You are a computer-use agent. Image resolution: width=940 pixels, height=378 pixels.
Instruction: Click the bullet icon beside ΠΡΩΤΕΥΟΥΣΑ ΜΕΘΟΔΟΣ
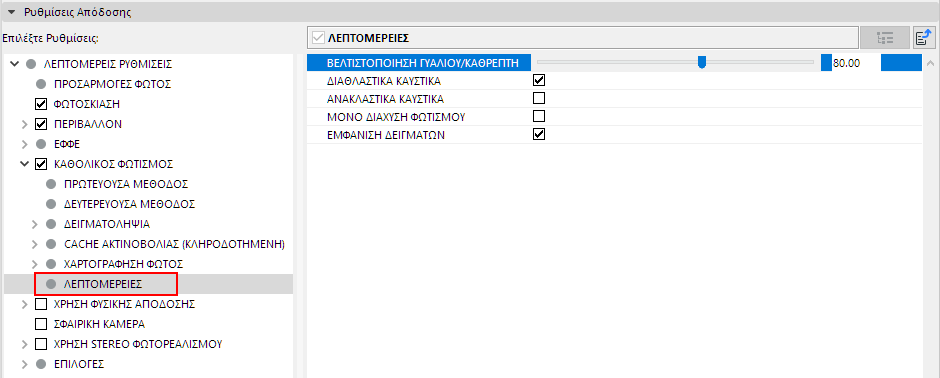click(x=51, y=184)
